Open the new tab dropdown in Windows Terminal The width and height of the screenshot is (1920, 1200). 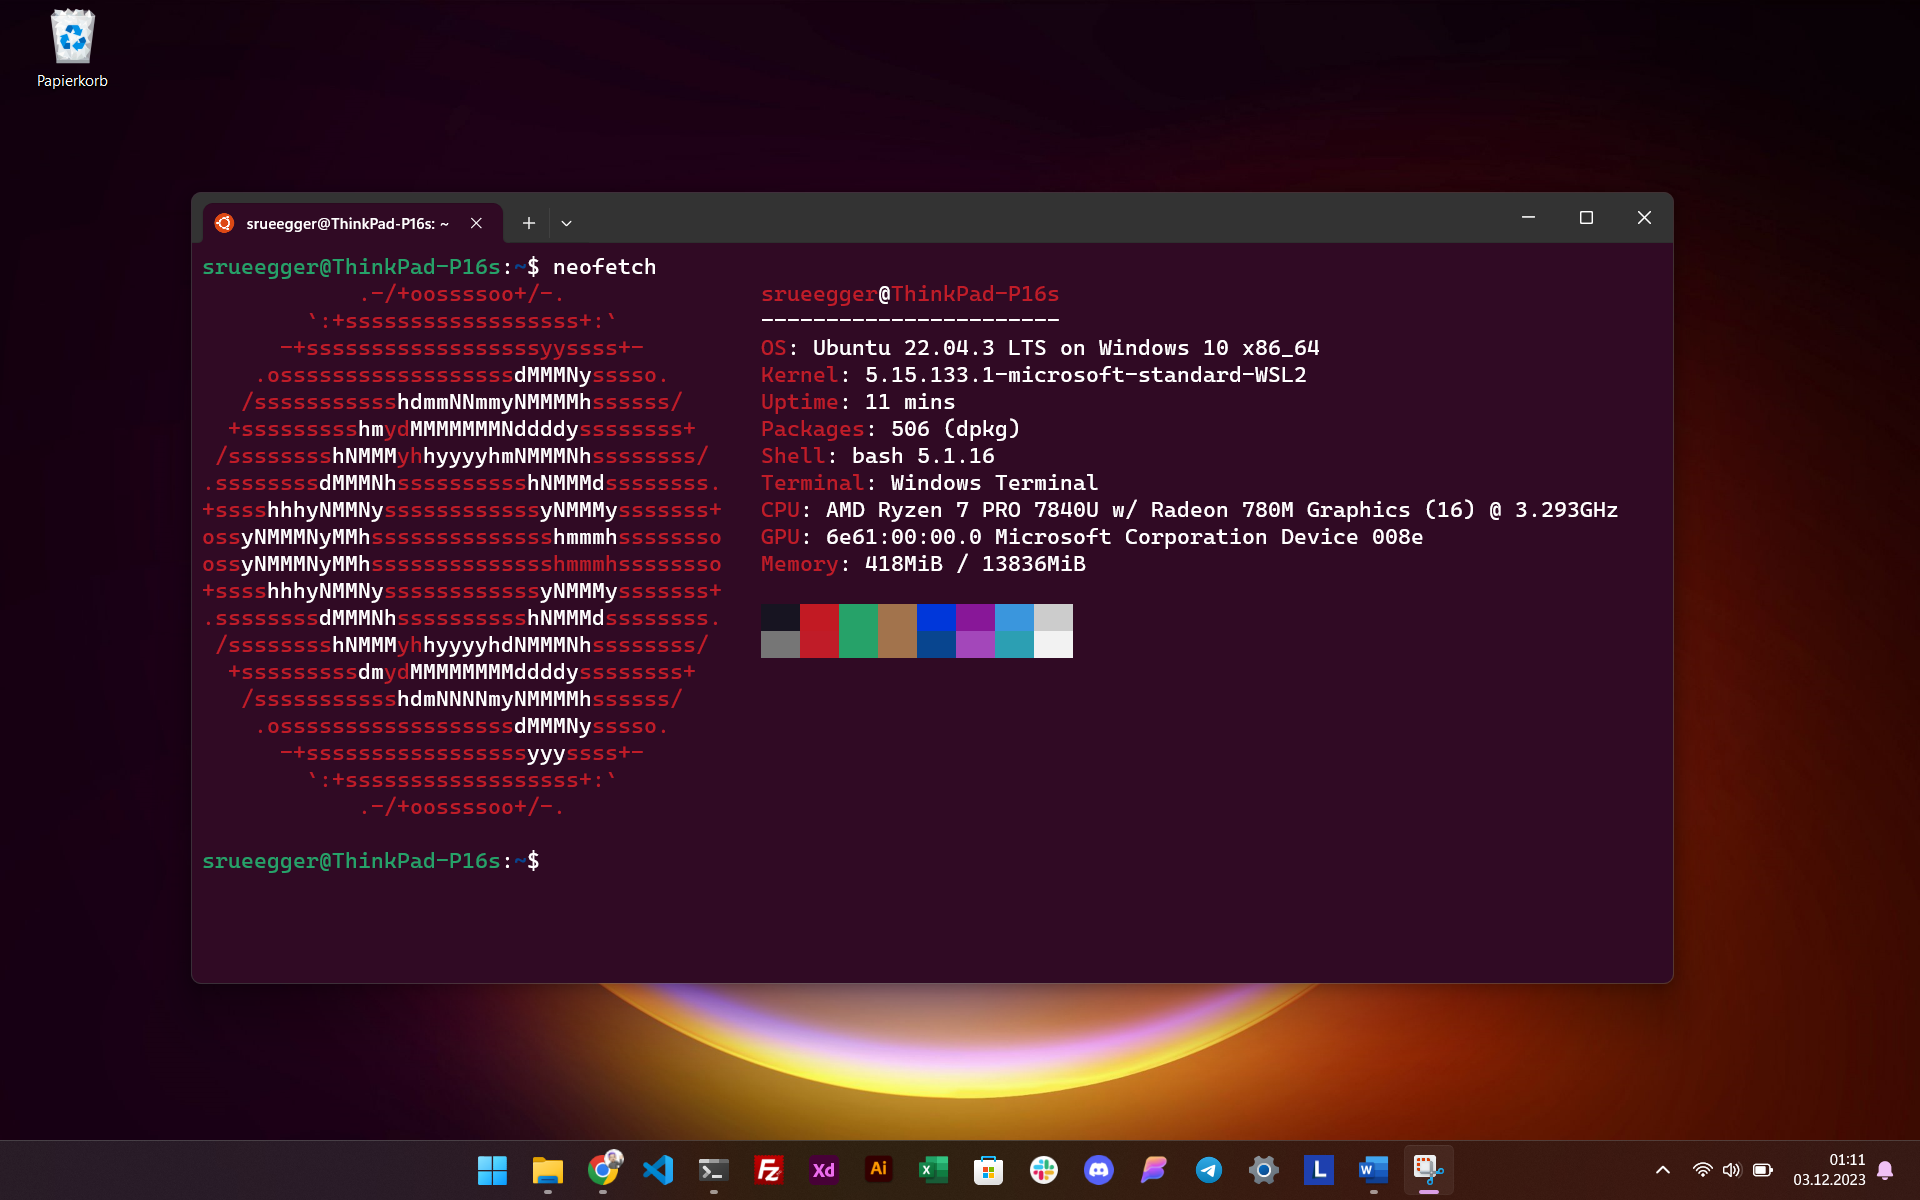click(x=566, y=222)
